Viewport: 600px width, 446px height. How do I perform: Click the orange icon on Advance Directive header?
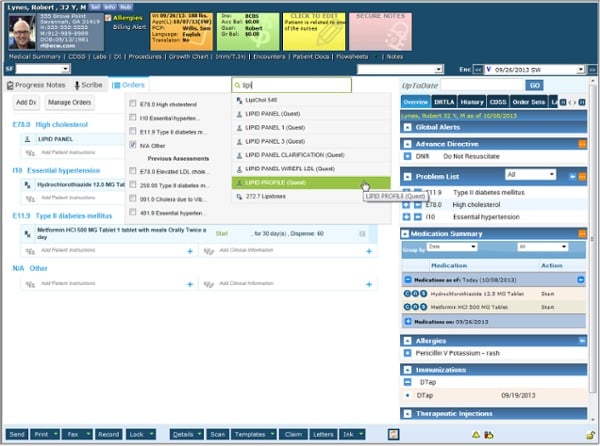pos(581,144)
